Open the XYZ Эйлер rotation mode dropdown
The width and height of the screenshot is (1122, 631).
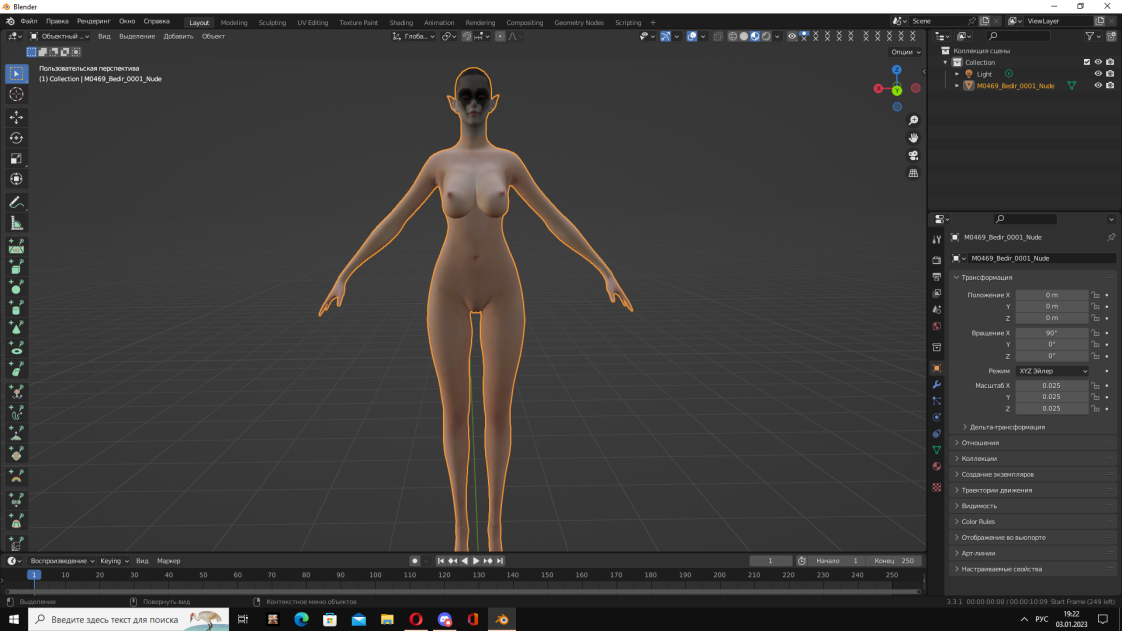tap(1052, 371)
